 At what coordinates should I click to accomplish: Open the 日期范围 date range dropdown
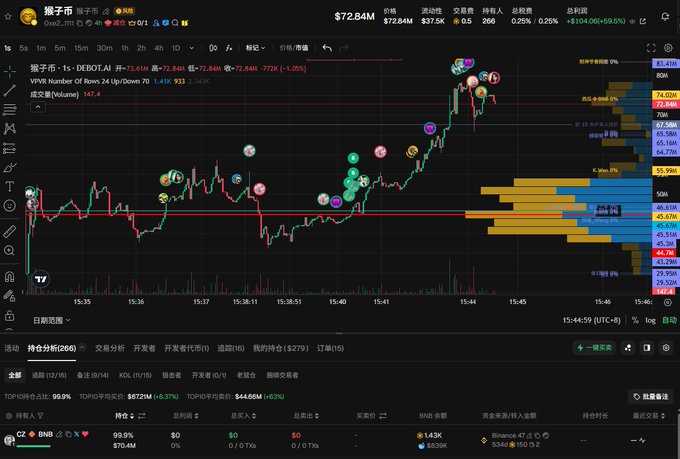pos(52,320)
